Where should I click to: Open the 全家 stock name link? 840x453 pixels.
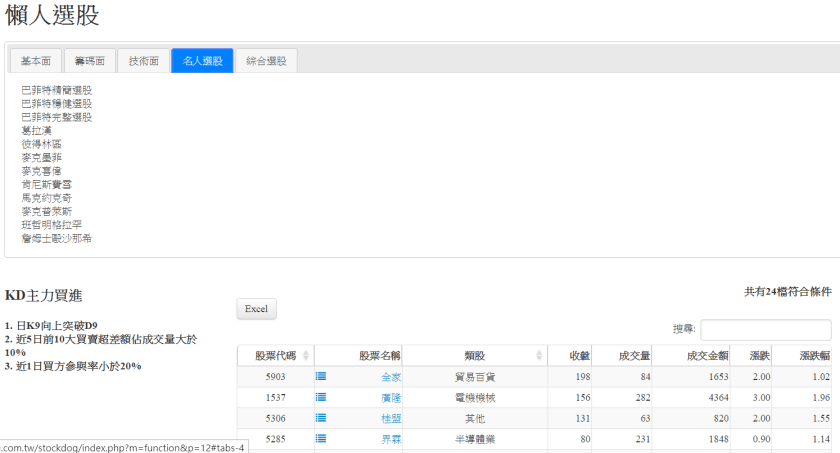[391, 377]
